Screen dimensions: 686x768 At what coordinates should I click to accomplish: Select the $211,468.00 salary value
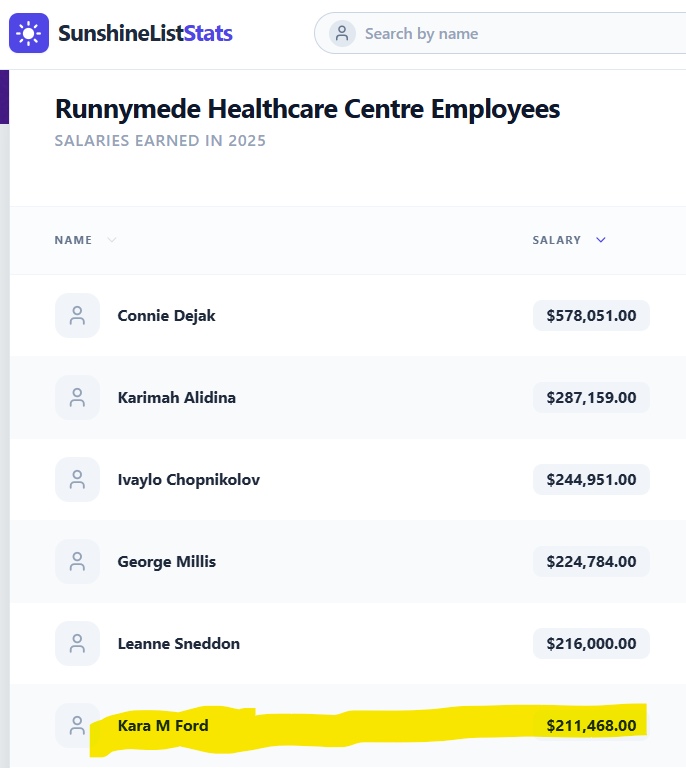pyautogui.click(x=591, y=725)
